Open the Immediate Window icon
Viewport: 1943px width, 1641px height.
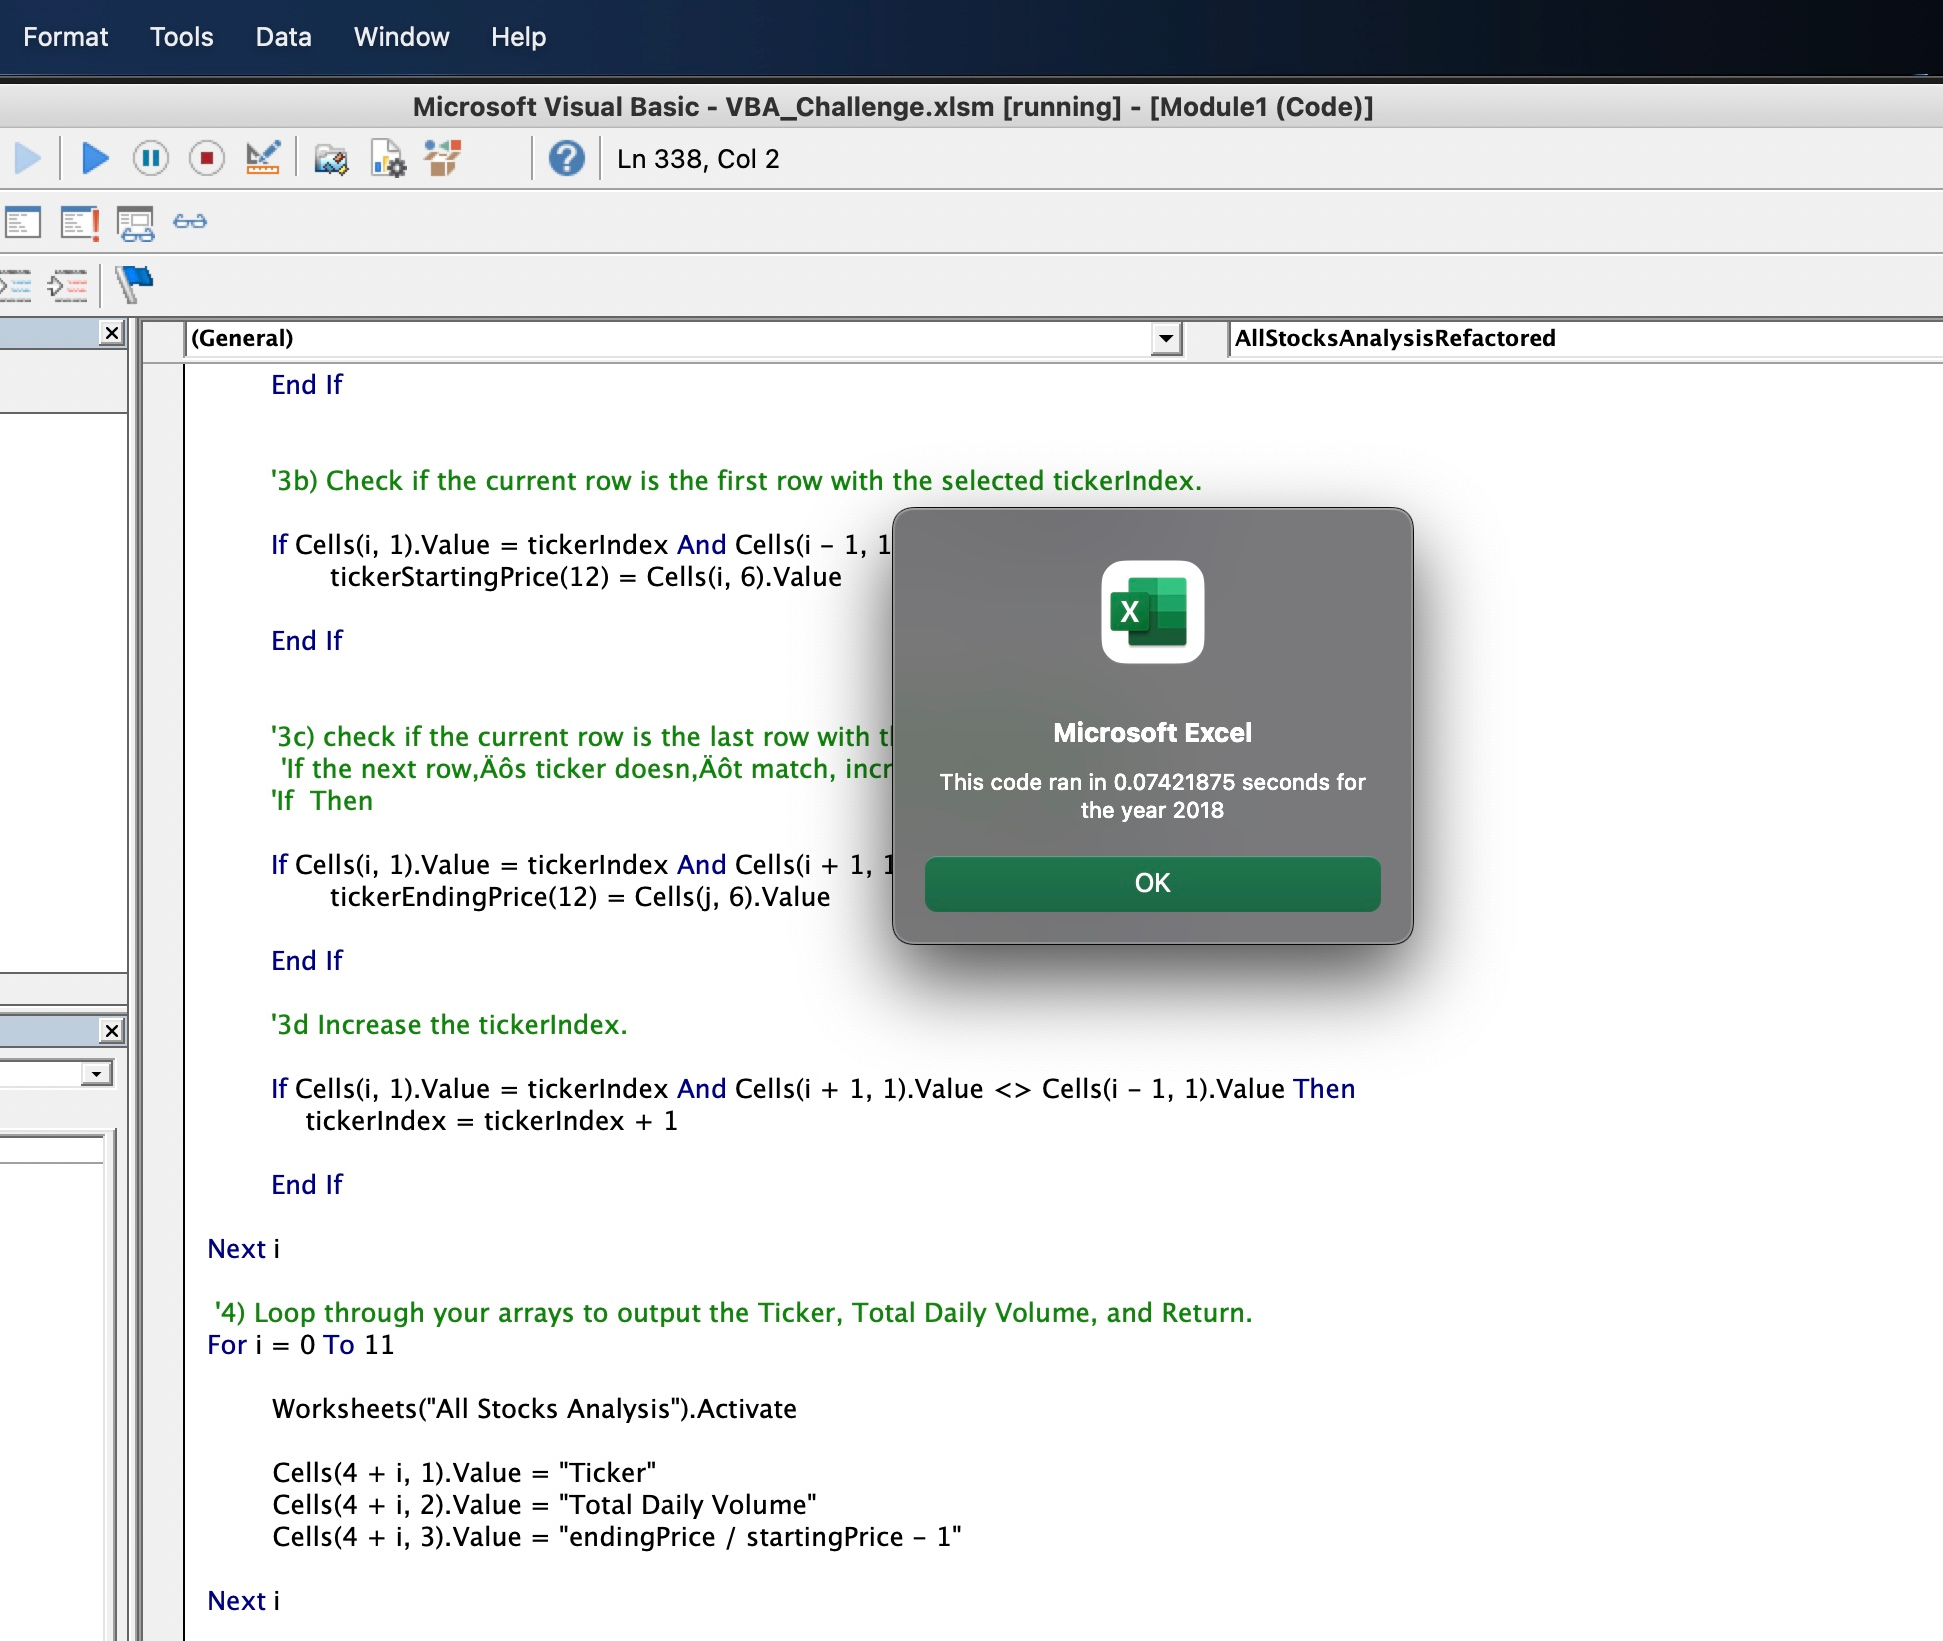click(79, 222)
